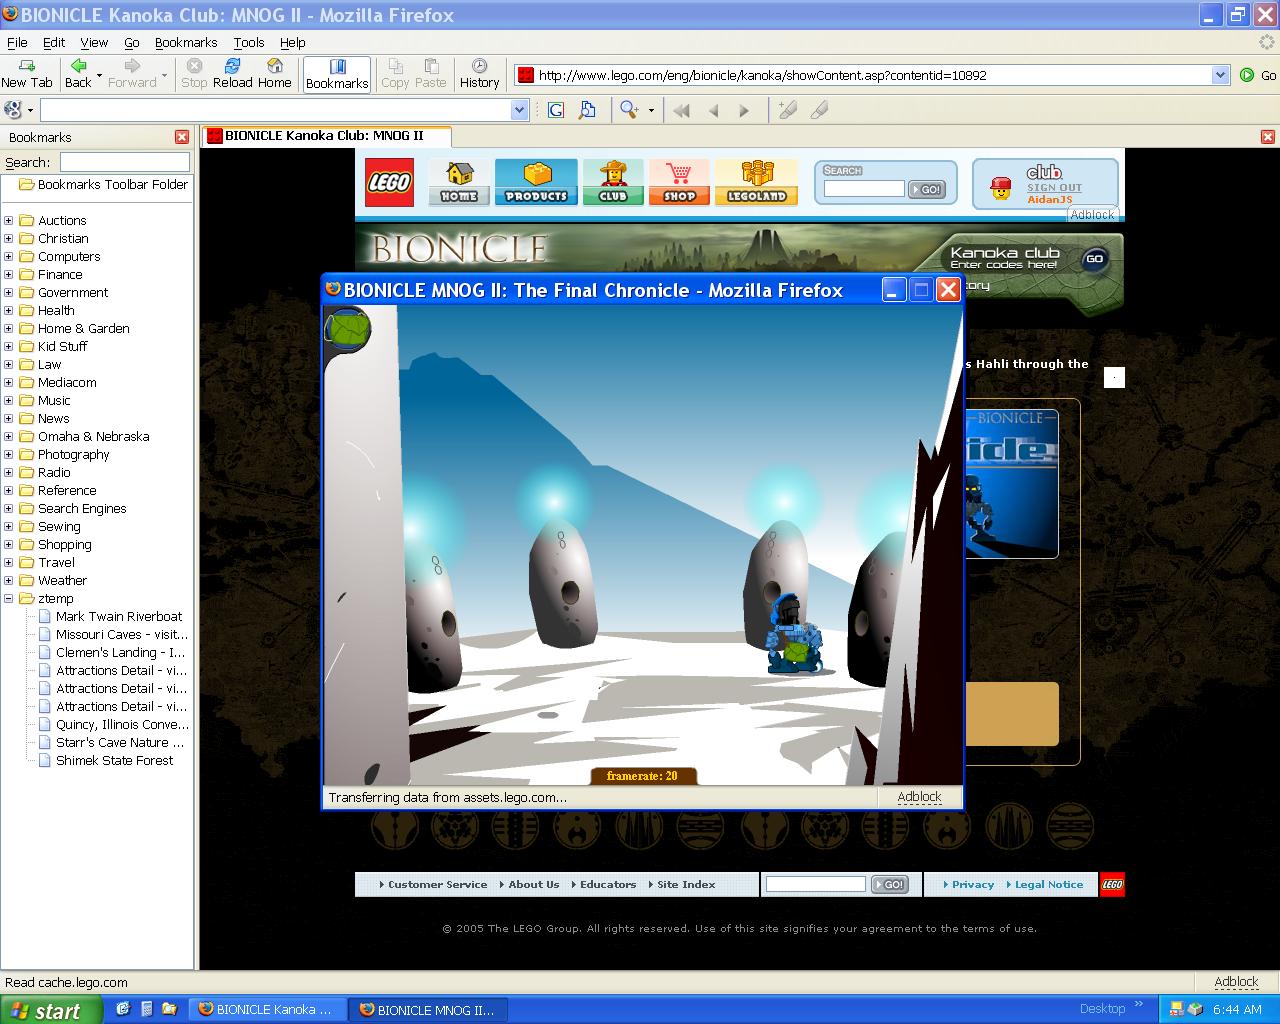
Task: Click the Google 'G' search icon
Action: point(556,110)
